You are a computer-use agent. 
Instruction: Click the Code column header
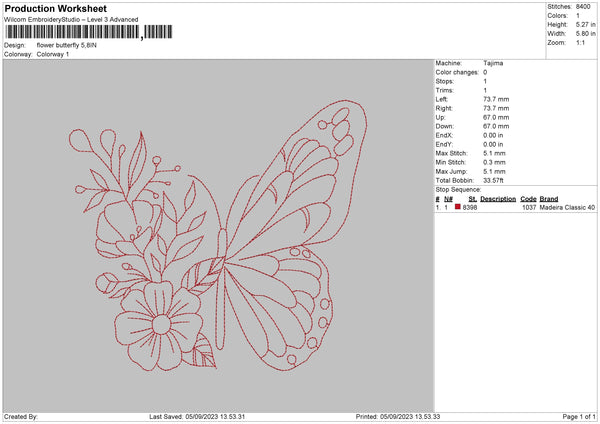[x=528, y=199]
